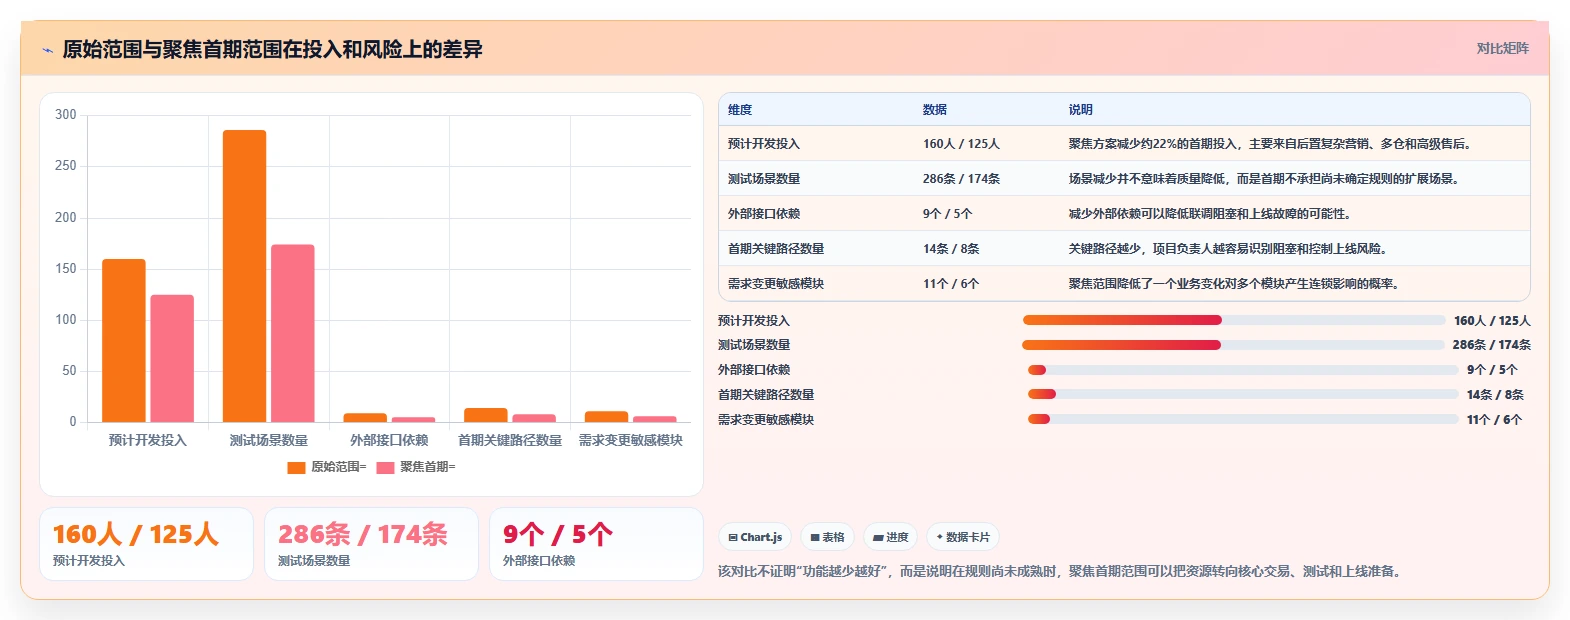This screenshot has width=1570, height=620.
Task: Click the pink 预计开发投入 bar in chart
Action: pos(172,358)
